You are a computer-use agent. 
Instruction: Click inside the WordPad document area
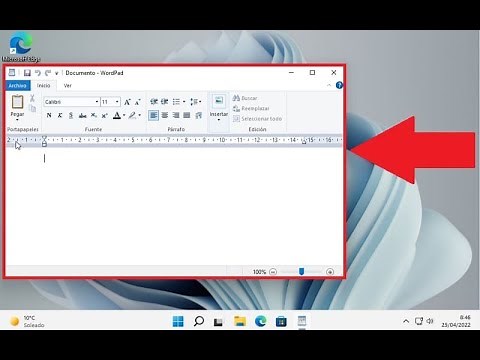coord(174,207)
